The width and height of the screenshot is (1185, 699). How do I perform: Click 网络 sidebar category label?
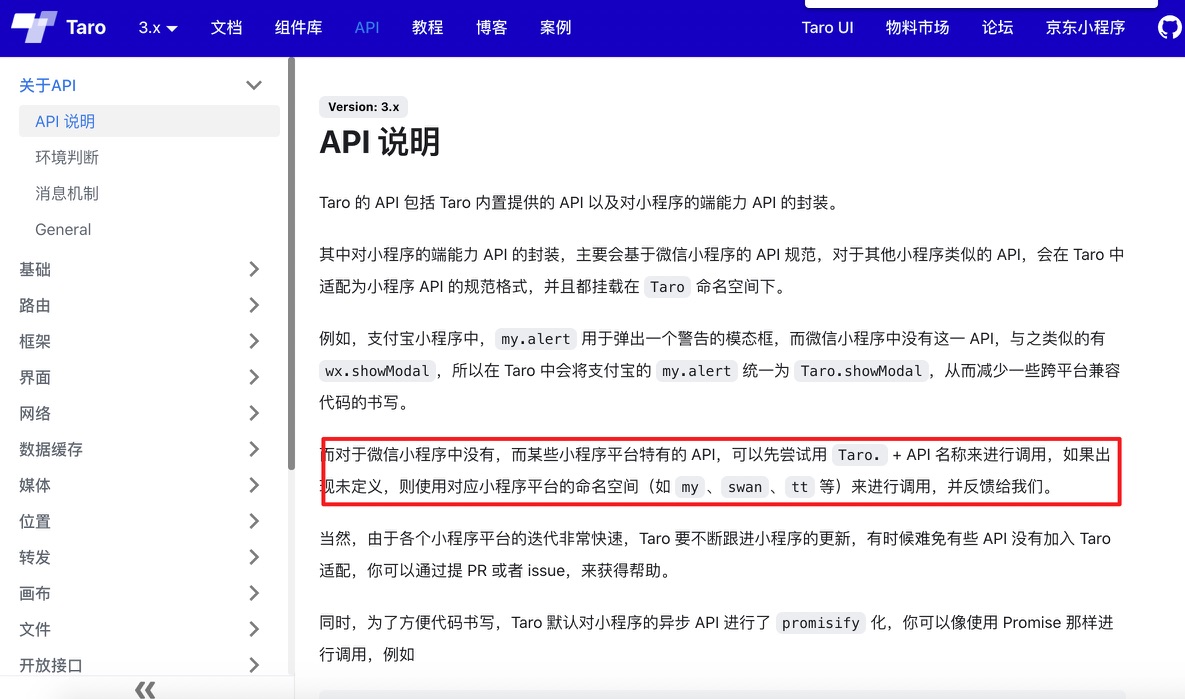point(35,413)
